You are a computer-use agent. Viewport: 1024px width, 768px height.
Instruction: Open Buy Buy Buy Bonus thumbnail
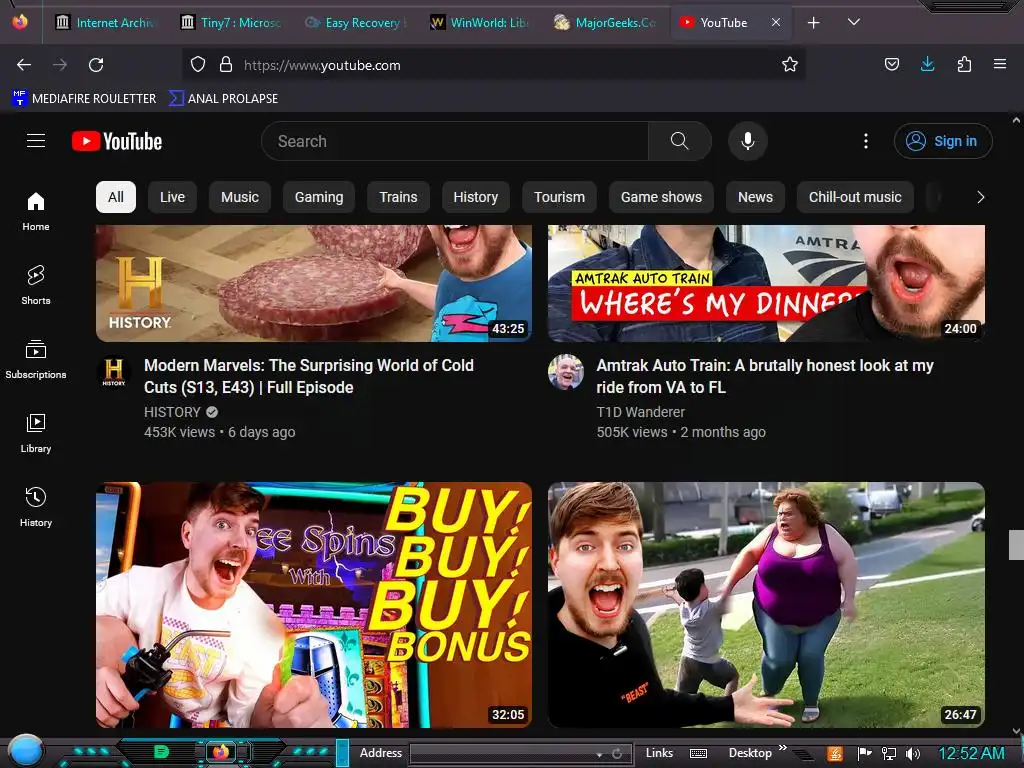pyautogui.click(x=314, y=605)
